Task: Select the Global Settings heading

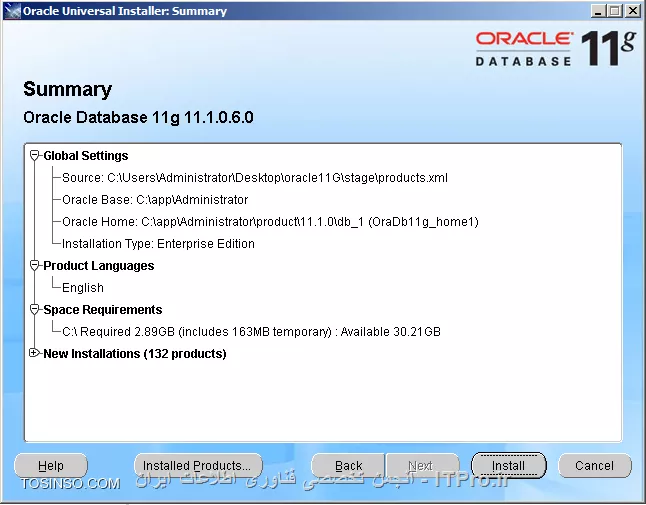Action: coord(86,156)
